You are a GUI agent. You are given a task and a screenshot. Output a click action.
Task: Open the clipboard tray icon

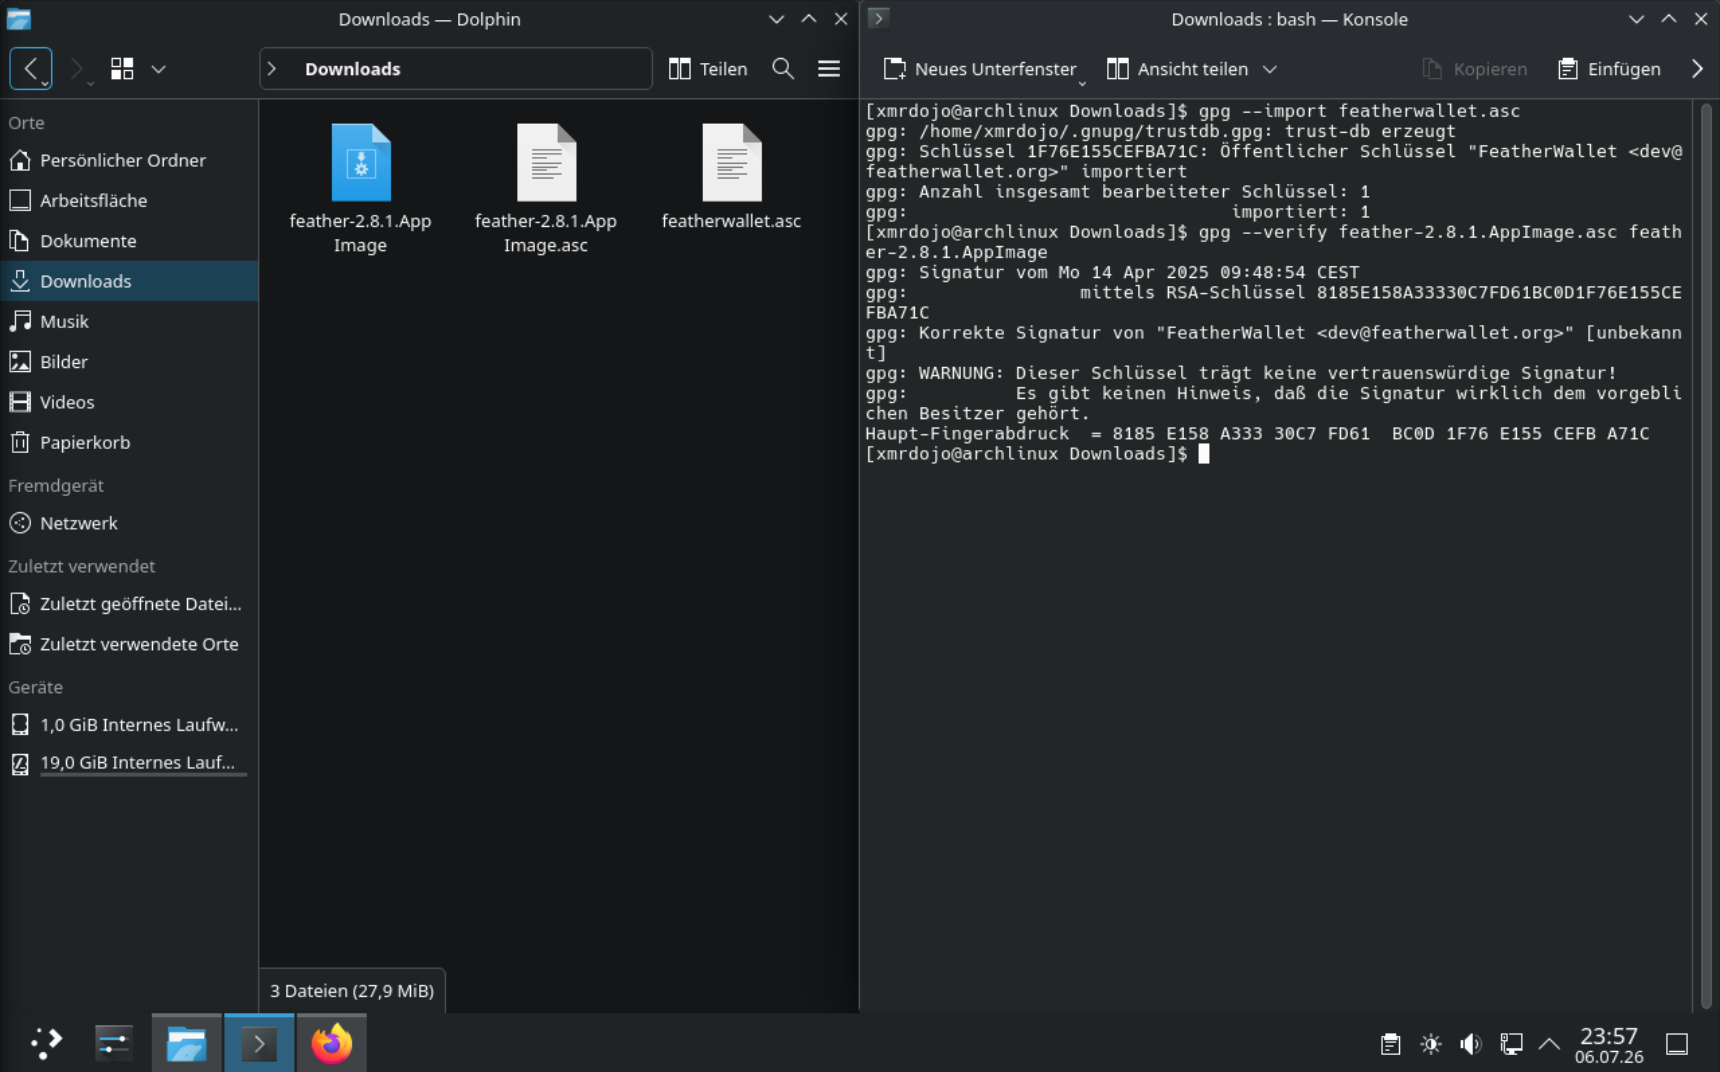click(1390, 1044)
